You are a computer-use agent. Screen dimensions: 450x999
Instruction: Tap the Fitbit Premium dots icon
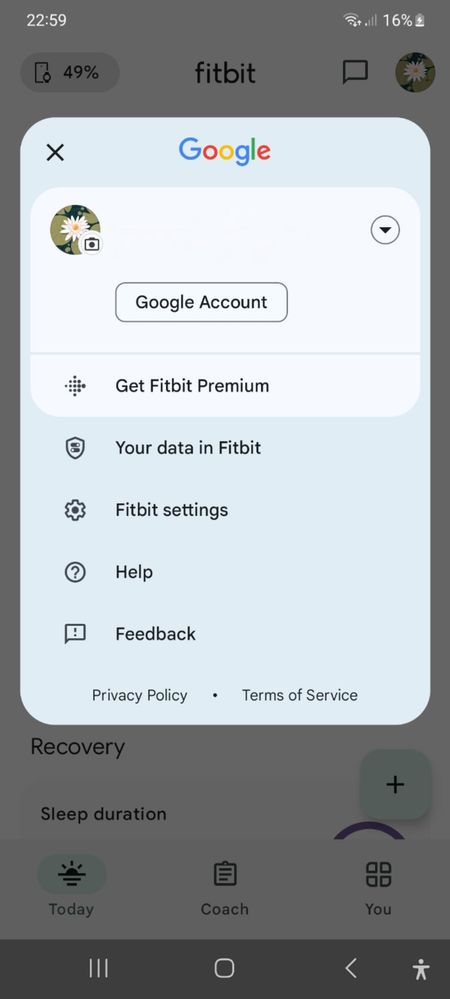[75, 385]
